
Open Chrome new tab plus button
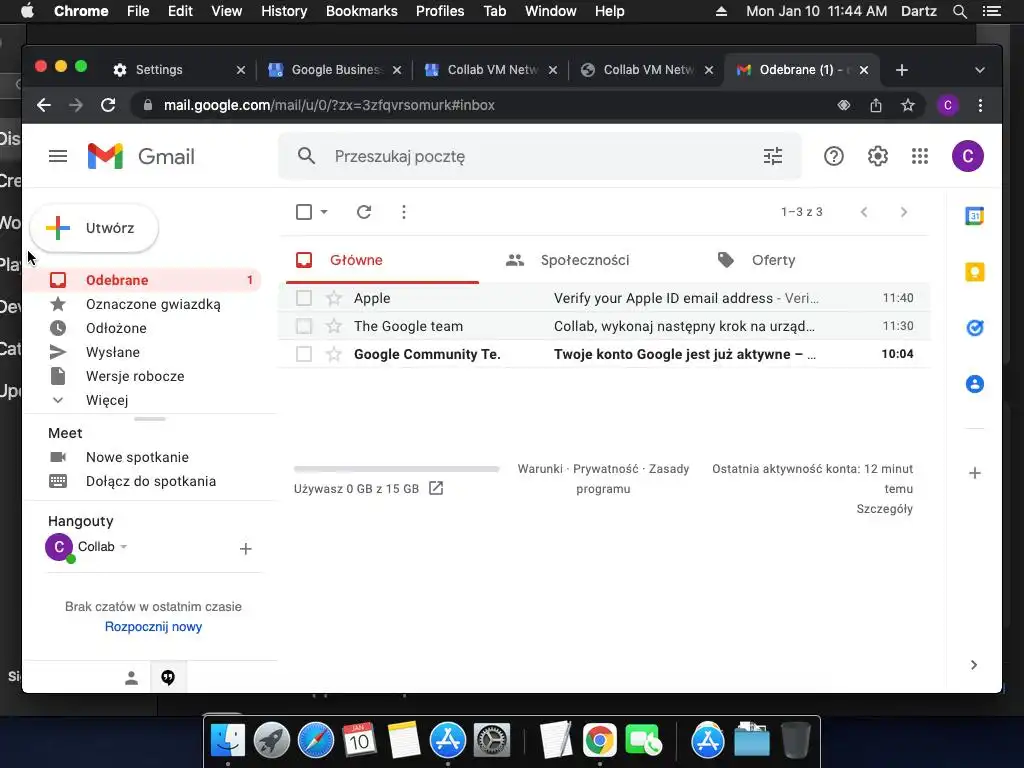tap(901, 70)
